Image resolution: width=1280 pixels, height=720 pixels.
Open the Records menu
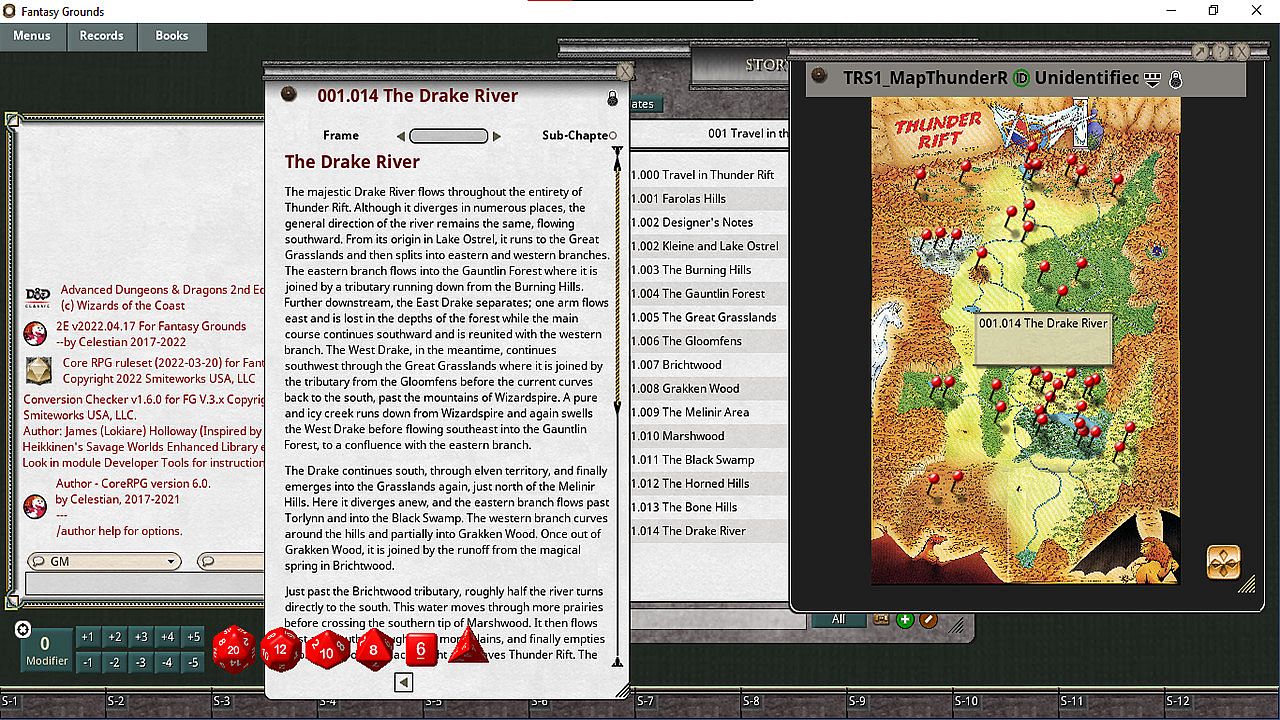point(102,36)
